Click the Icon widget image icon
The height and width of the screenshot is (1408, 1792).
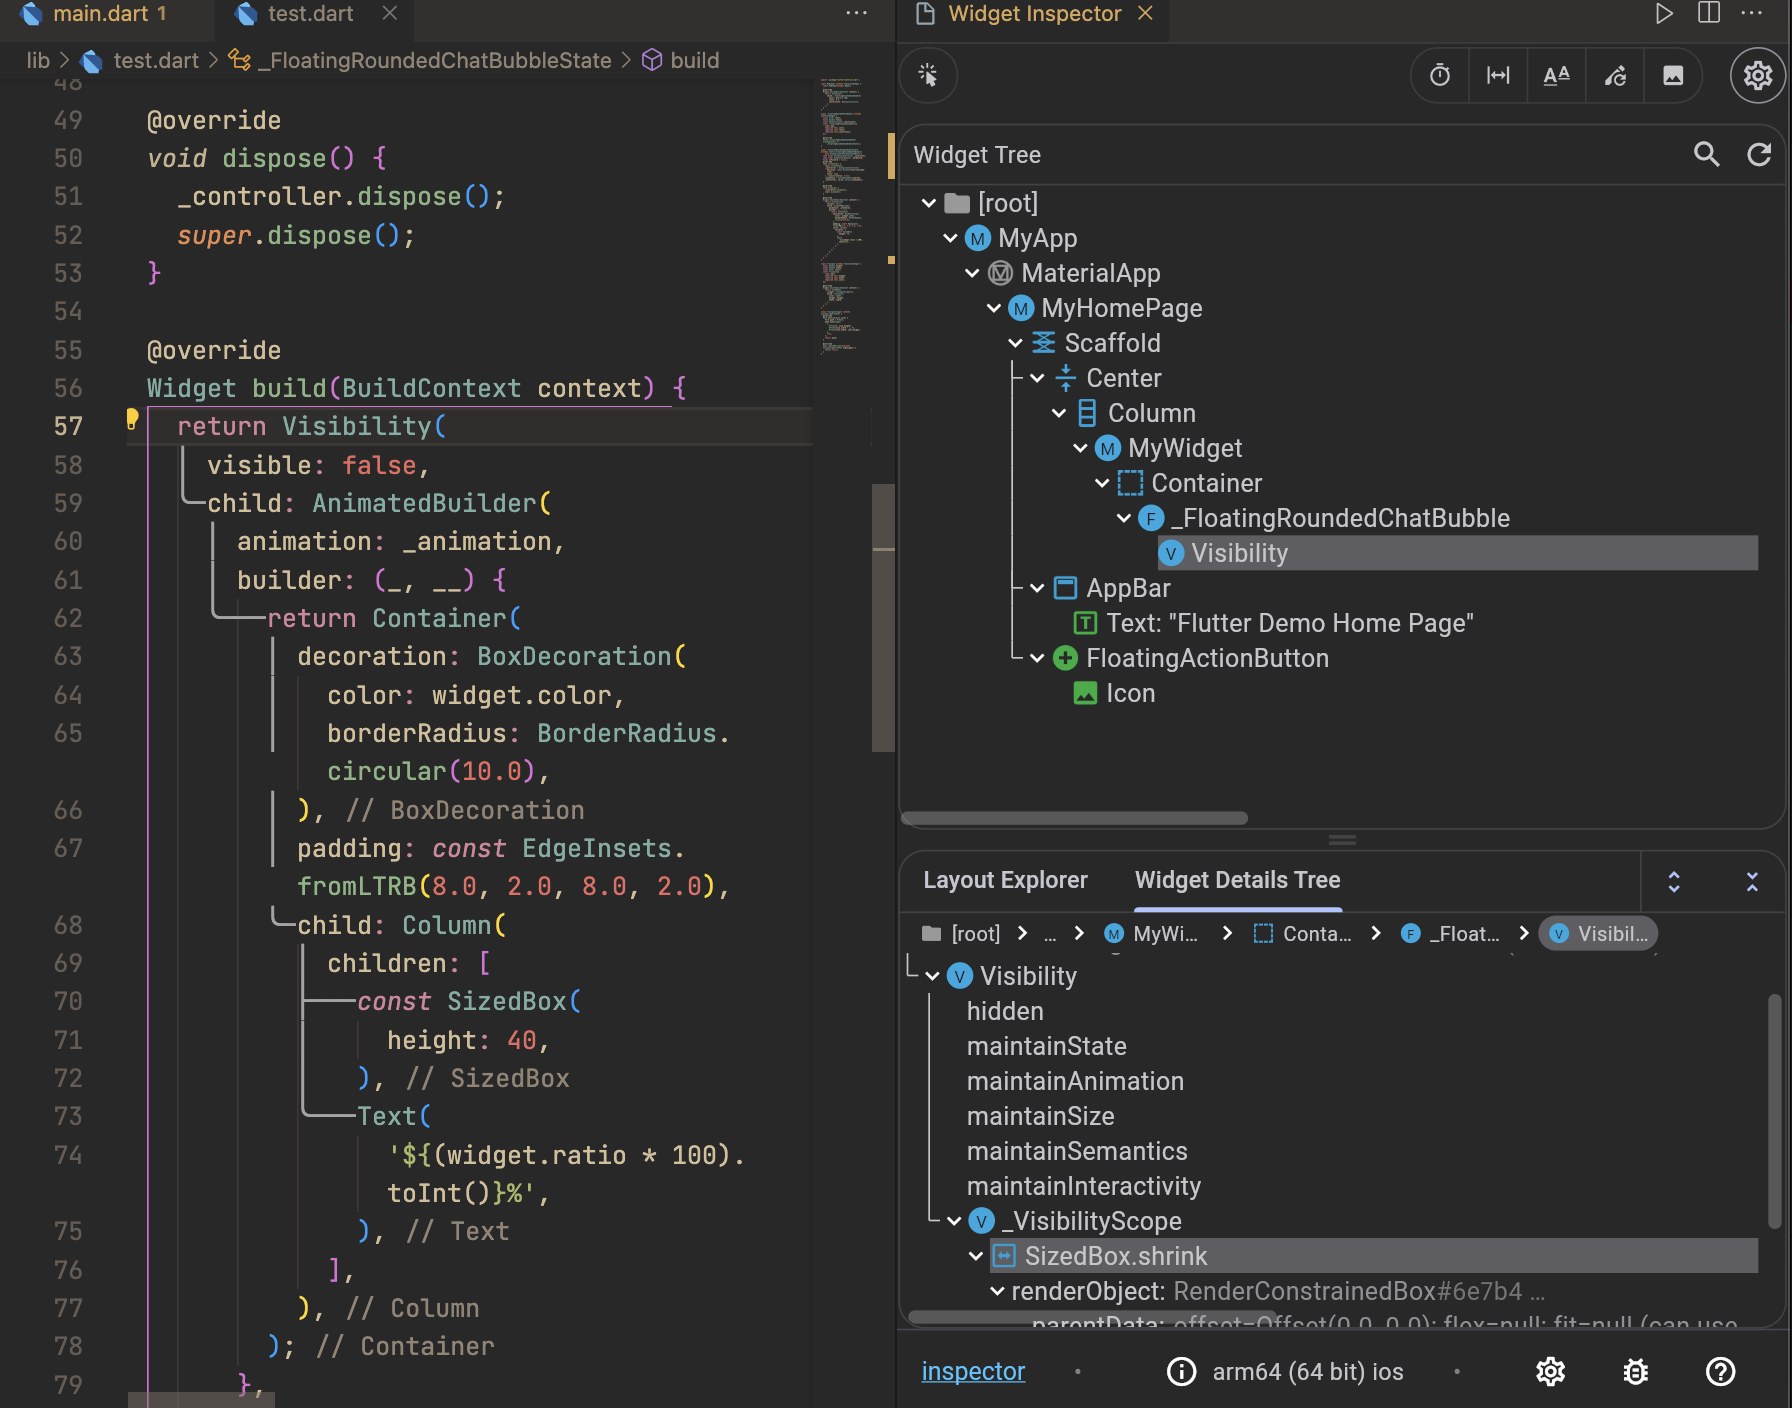[x=1085, y=693]
